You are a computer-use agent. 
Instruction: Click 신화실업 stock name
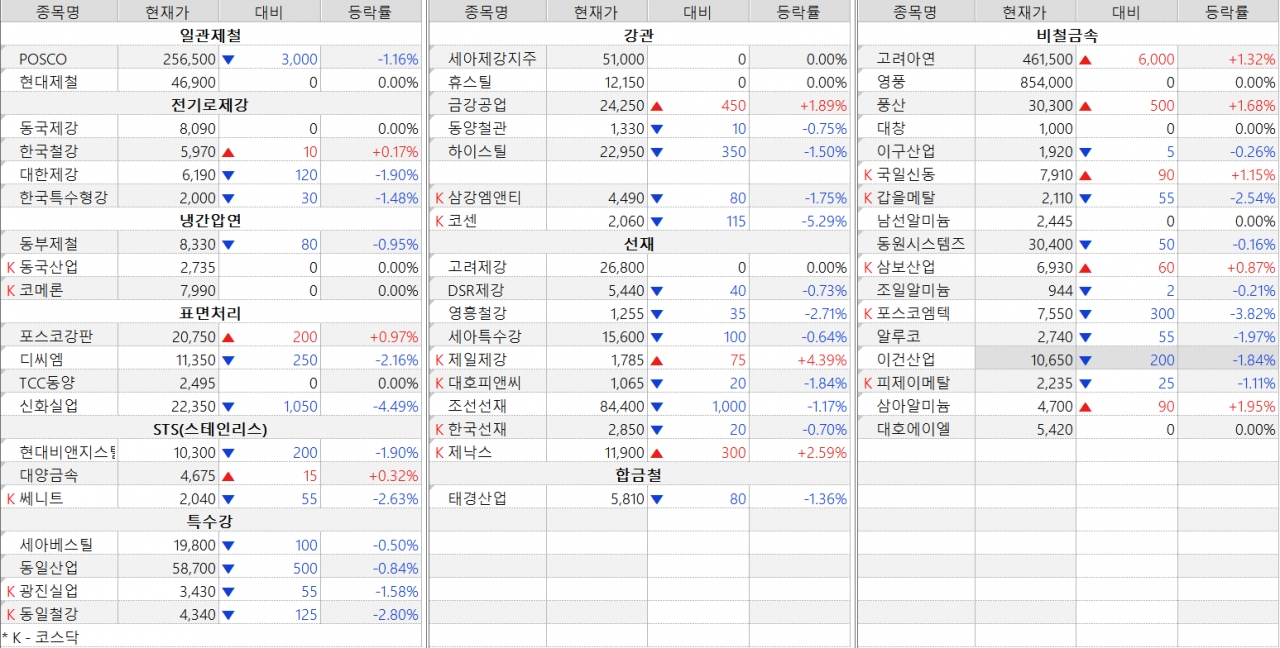pos(48,405)
